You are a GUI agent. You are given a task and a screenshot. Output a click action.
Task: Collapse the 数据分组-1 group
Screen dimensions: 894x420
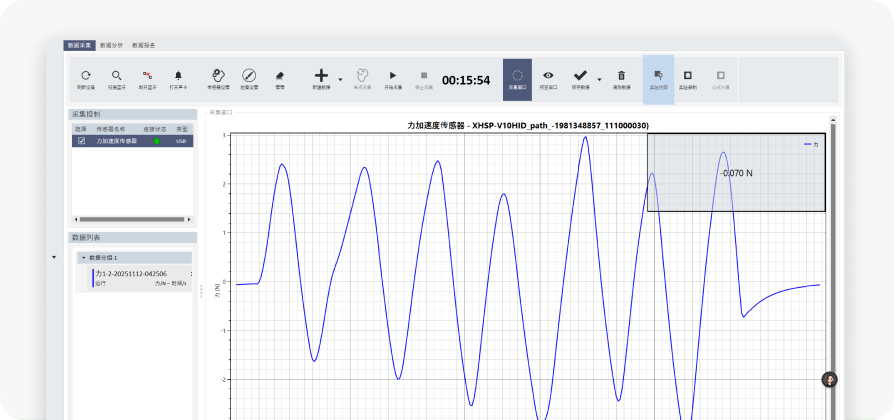[83, 258]
